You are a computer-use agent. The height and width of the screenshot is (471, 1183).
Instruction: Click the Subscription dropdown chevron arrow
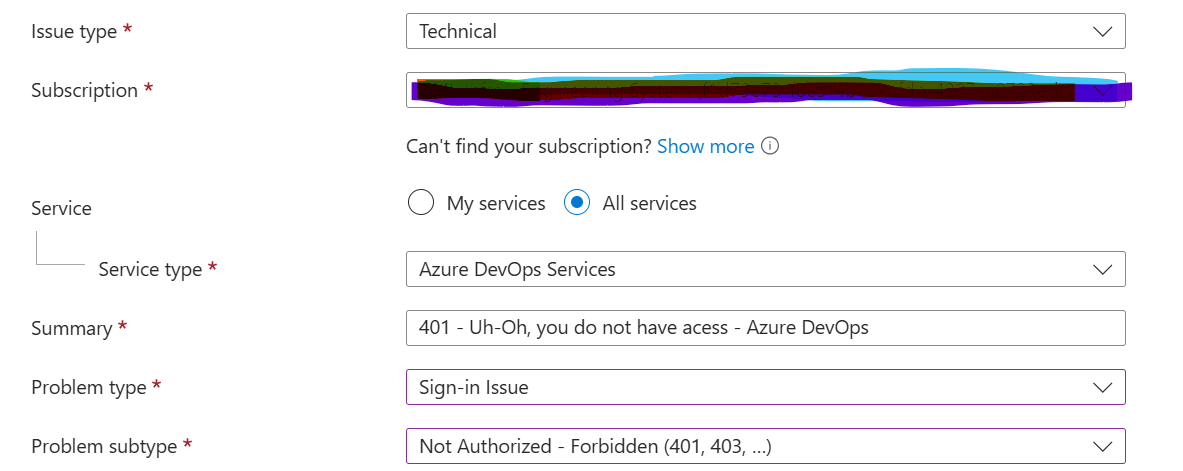1102,91
